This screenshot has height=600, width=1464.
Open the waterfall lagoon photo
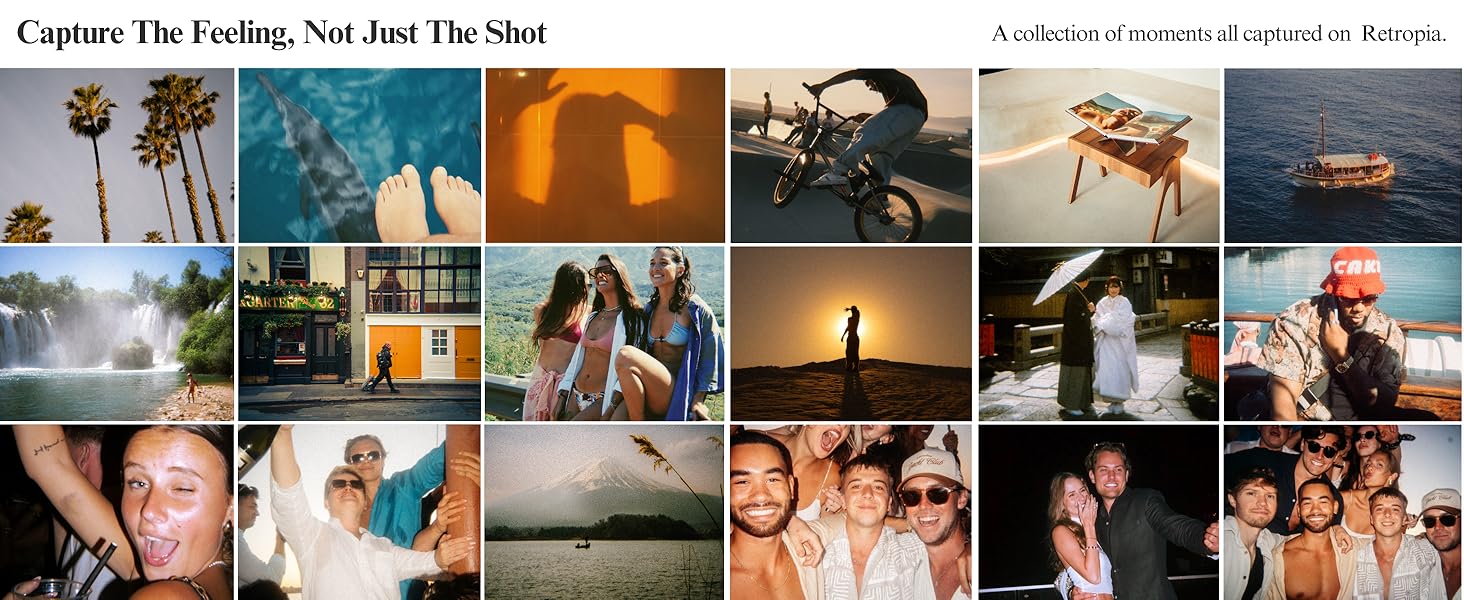pos(117,334)
